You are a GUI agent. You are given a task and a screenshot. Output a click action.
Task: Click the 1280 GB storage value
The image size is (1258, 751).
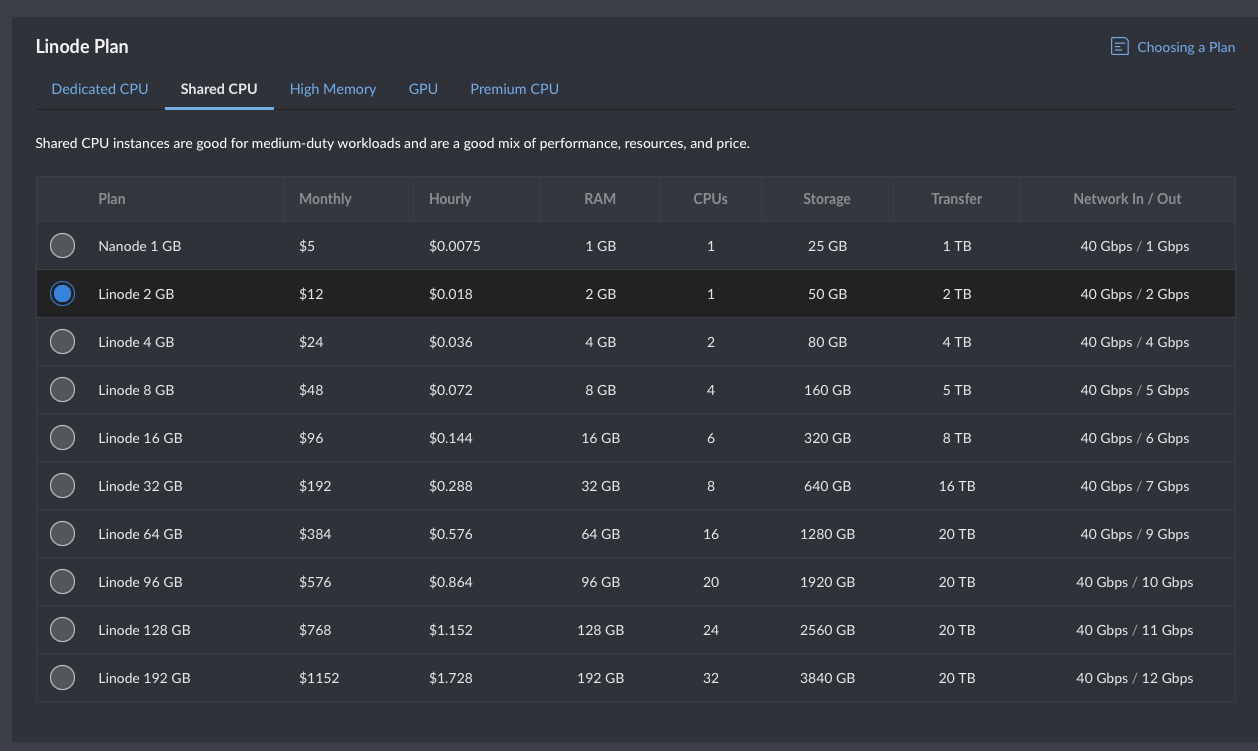coord(827,534)
